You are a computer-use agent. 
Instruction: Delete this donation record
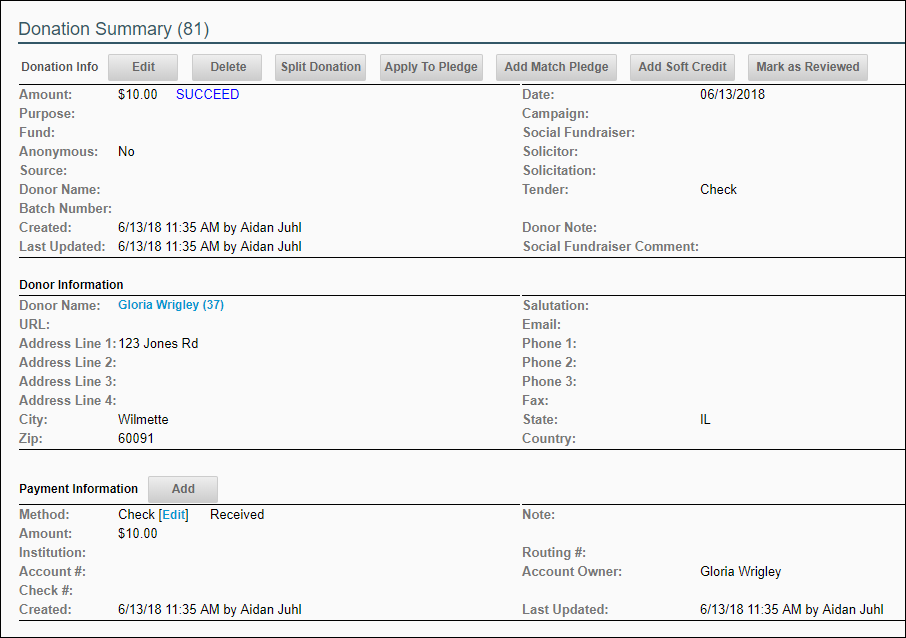coord(227,67)
